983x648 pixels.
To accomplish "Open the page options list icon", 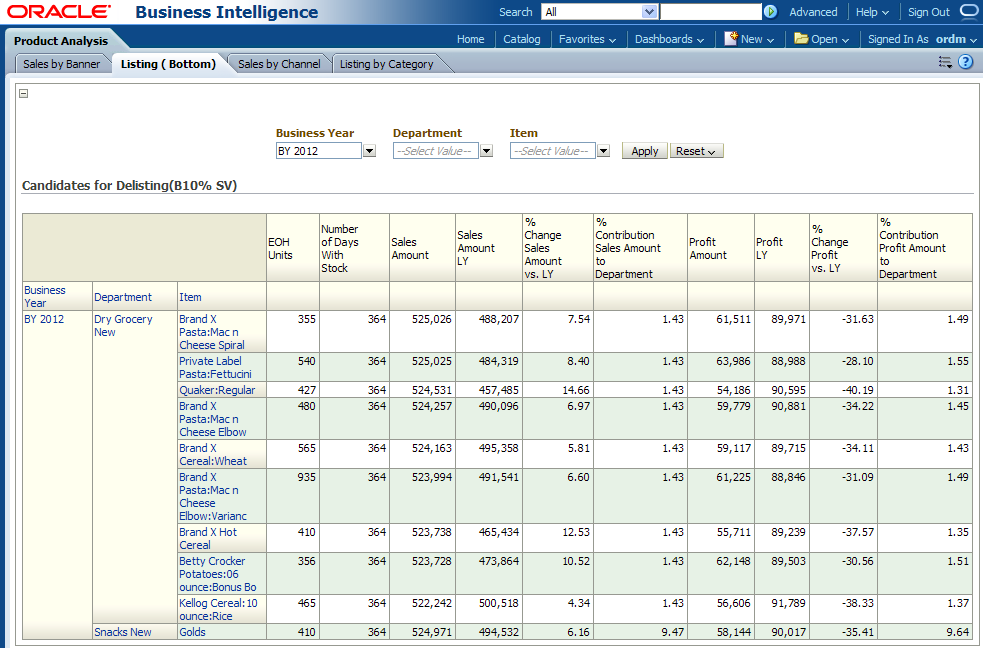I will click(945, 62).
